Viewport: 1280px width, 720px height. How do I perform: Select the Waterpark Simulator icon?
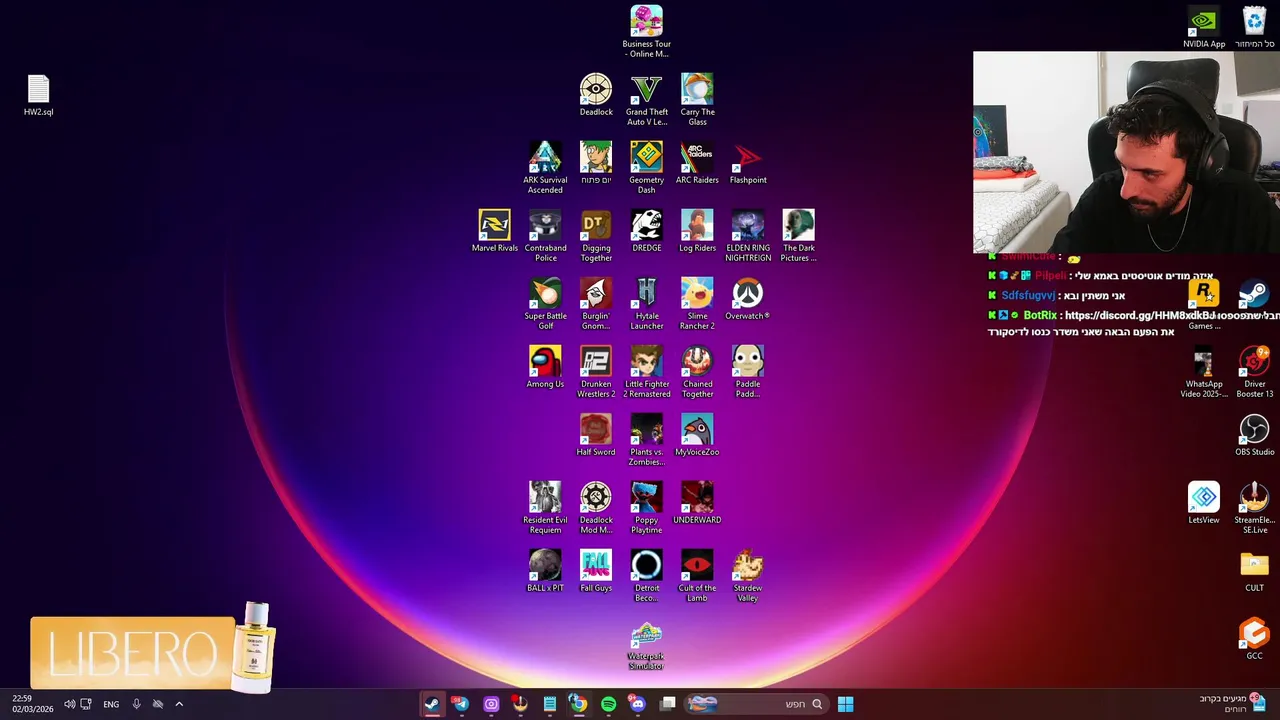(646, 646)
